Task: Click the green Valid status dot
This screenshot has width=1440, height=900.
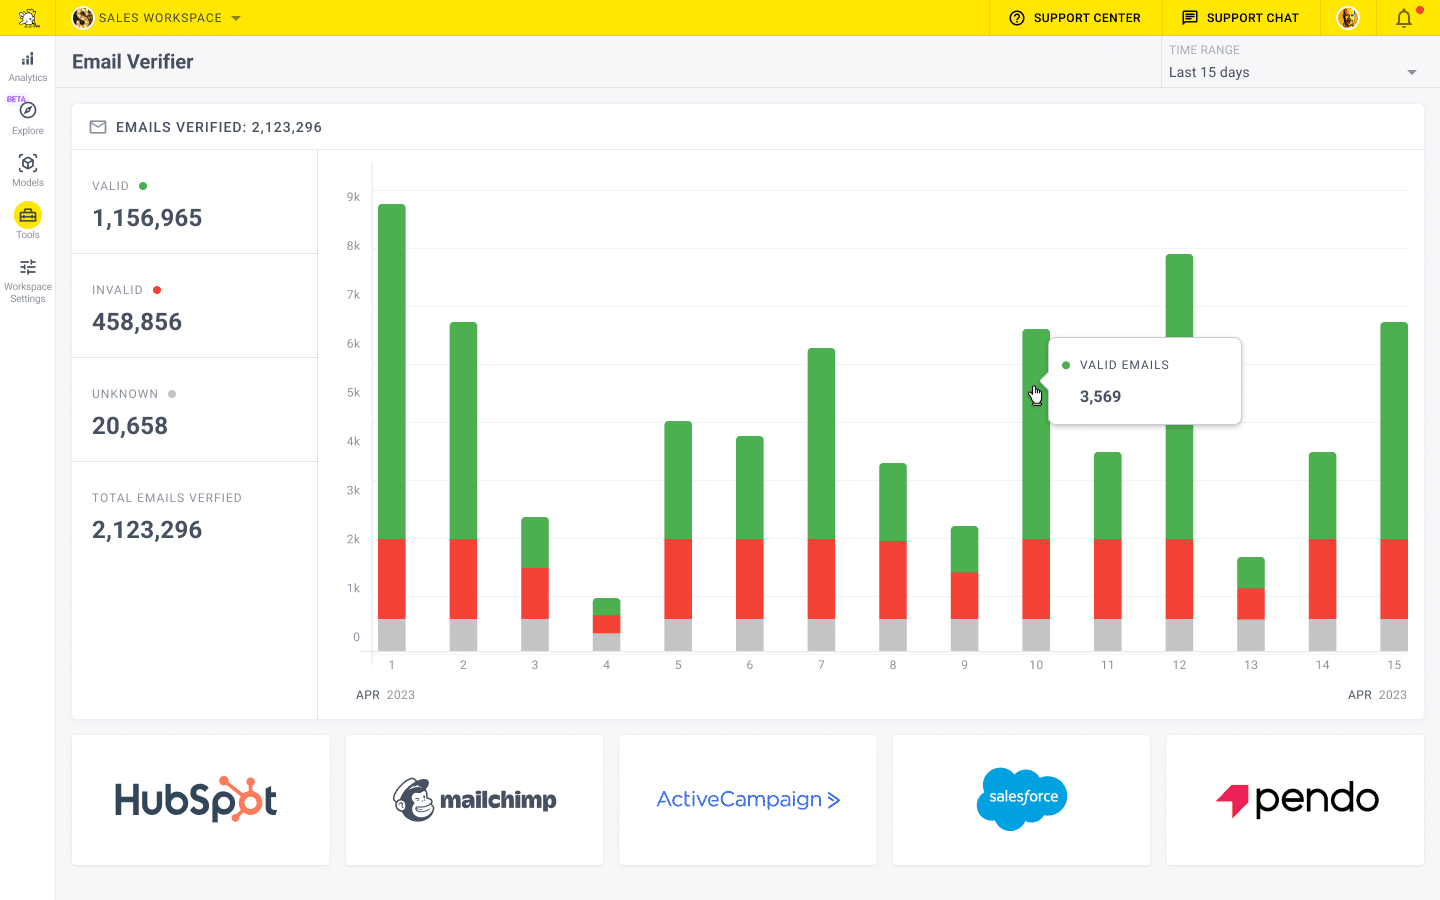Action: click(x=143, y=186)
